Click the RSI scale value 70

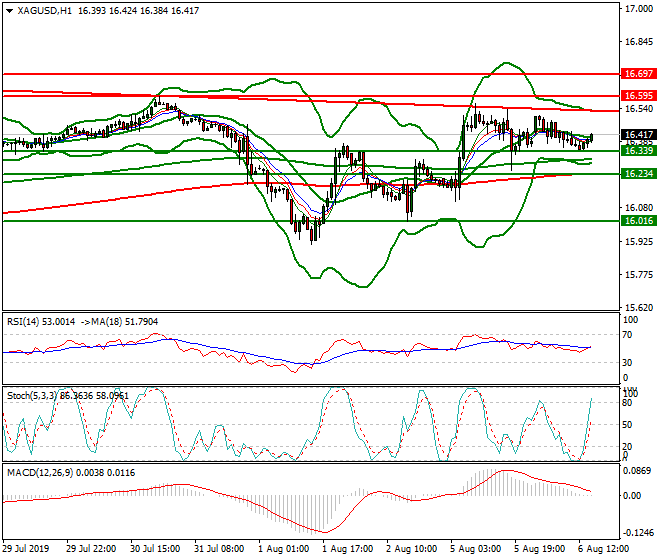click(627, 335)
